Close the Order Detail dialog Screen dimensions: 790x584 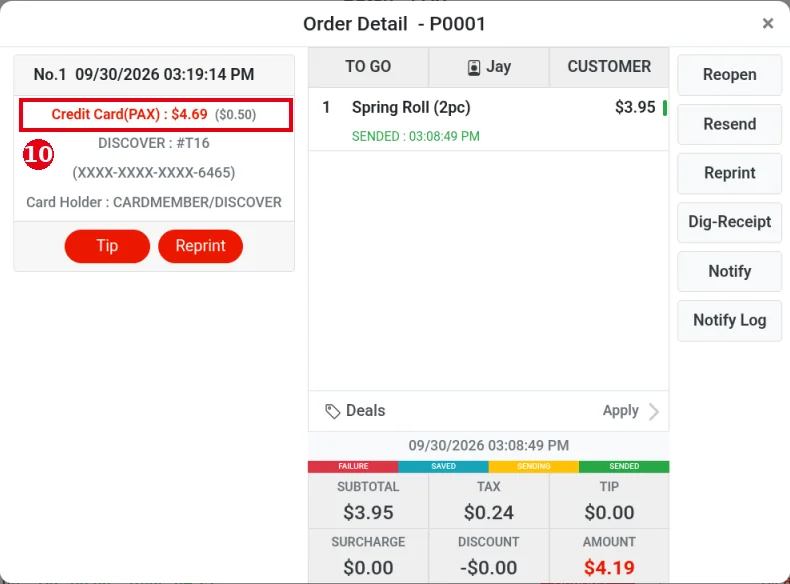pyautogui.click(x=767, y=23)
